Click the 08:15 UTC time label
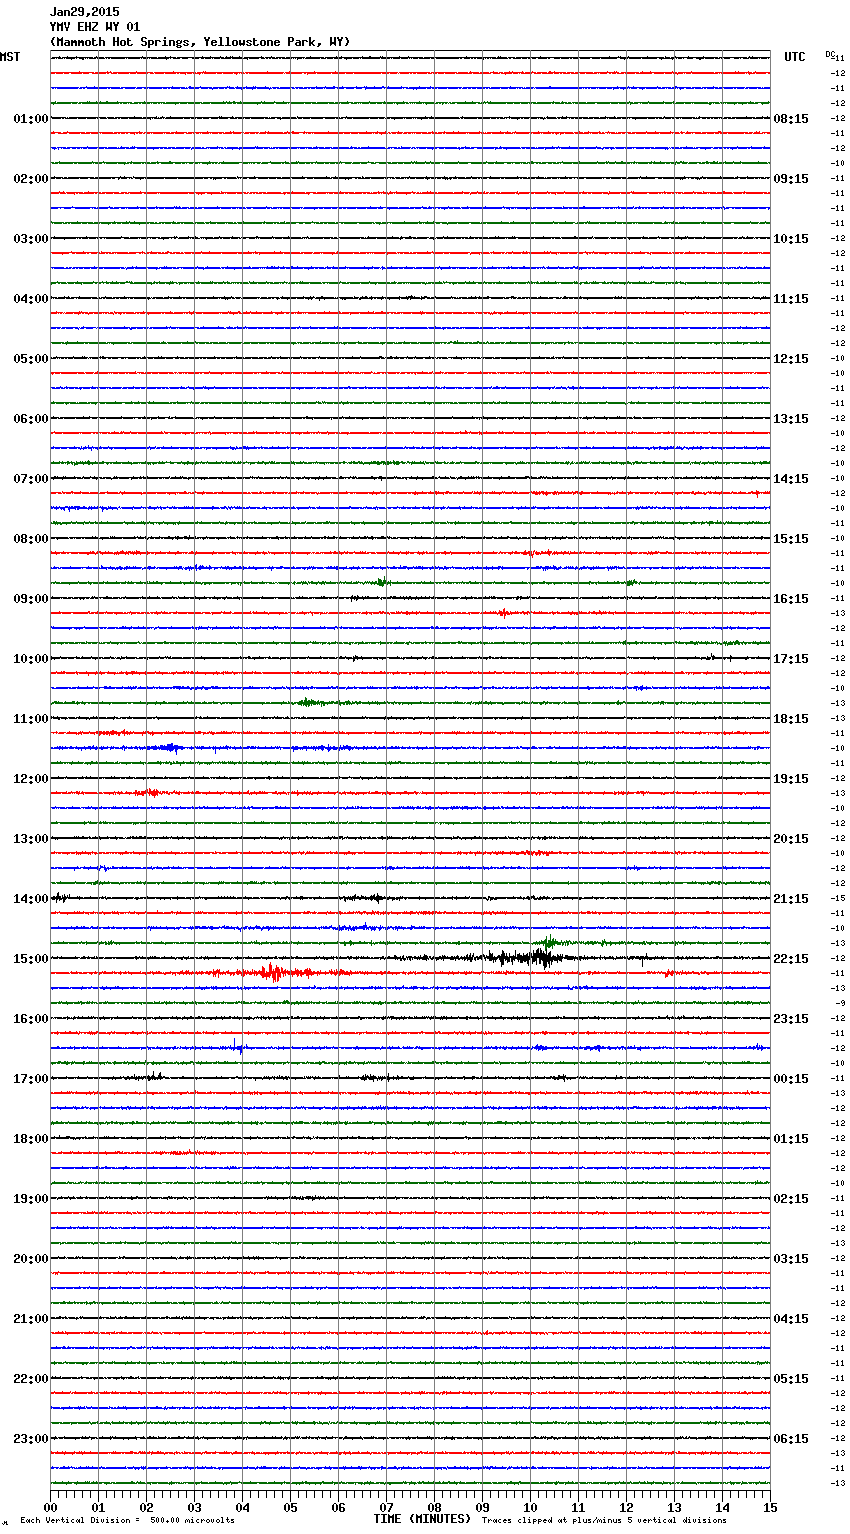This screenshot has height=1534, width=850. pos(791,119)
